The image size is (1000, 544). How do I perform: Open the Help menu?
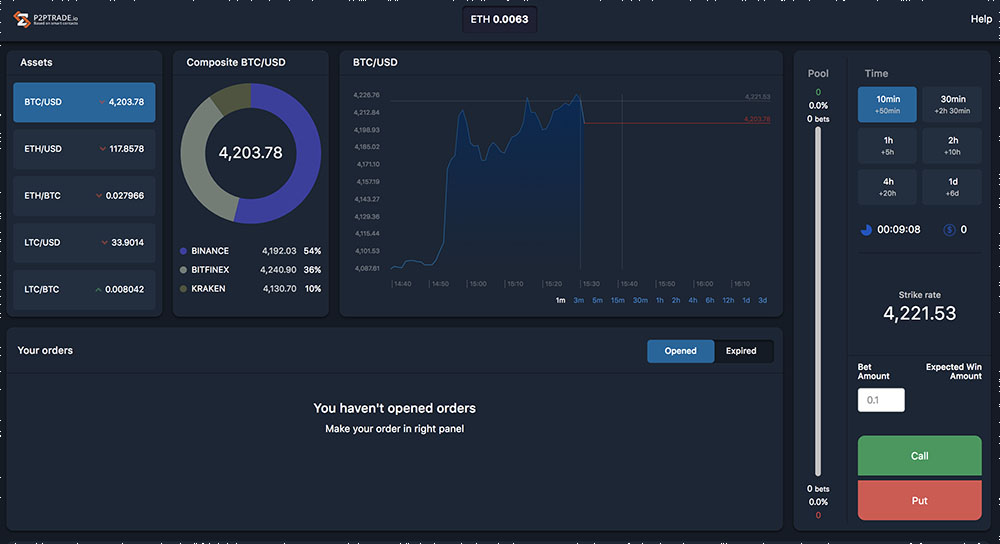980,19
